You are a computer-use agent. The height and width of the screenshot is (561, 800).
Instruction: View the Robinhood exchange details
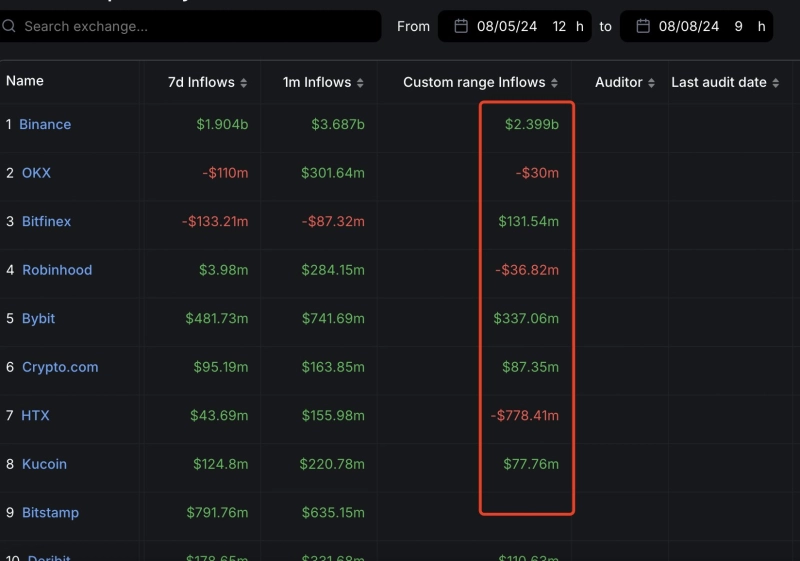tap(56, 270)
